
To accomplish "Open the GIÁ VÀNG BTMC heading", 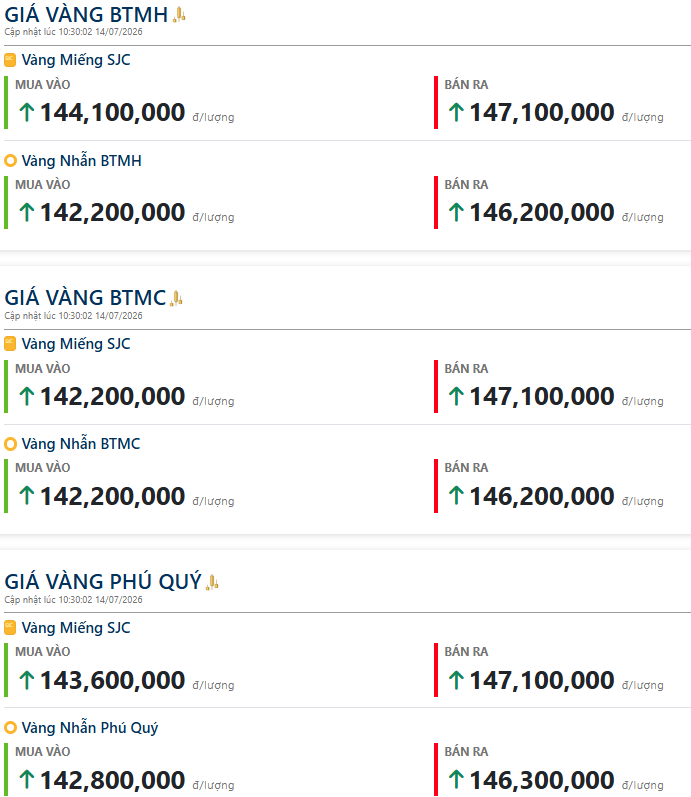I will click(85, 298).
